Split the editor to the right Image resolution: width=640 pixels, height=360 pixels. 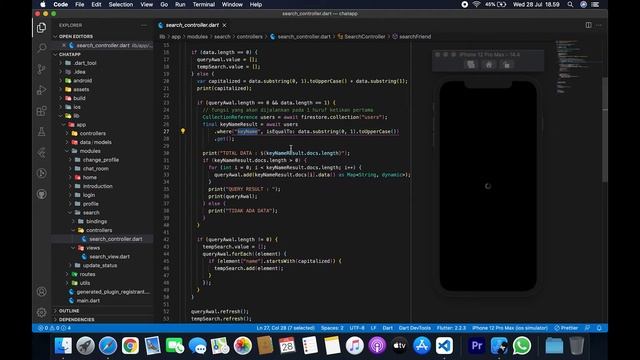point(588,25)
